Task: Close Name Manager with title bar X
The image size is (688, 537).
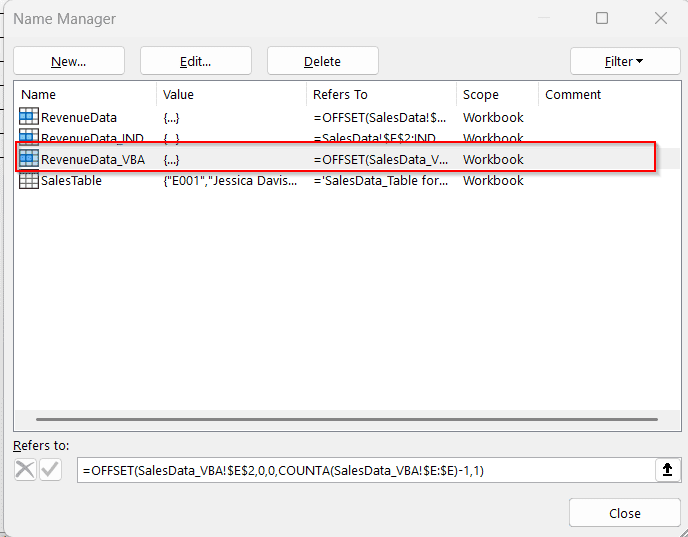Action: (x=660, y=18)
